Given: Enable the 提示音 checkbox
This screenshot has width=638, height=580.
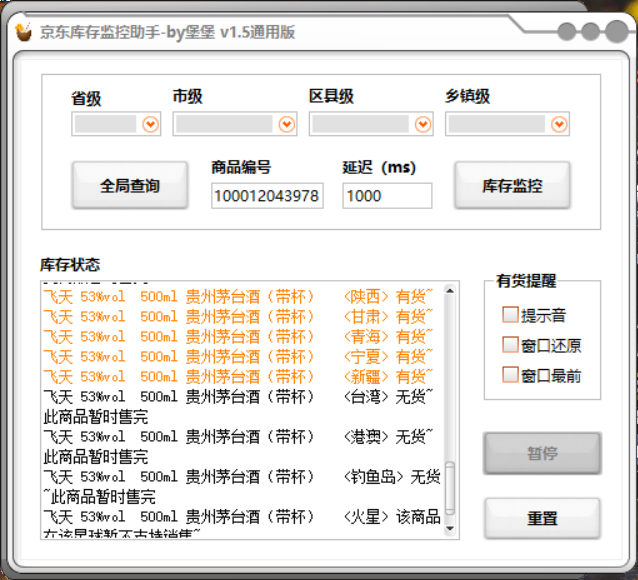Looking at the screenshot, I should point(510,315).
